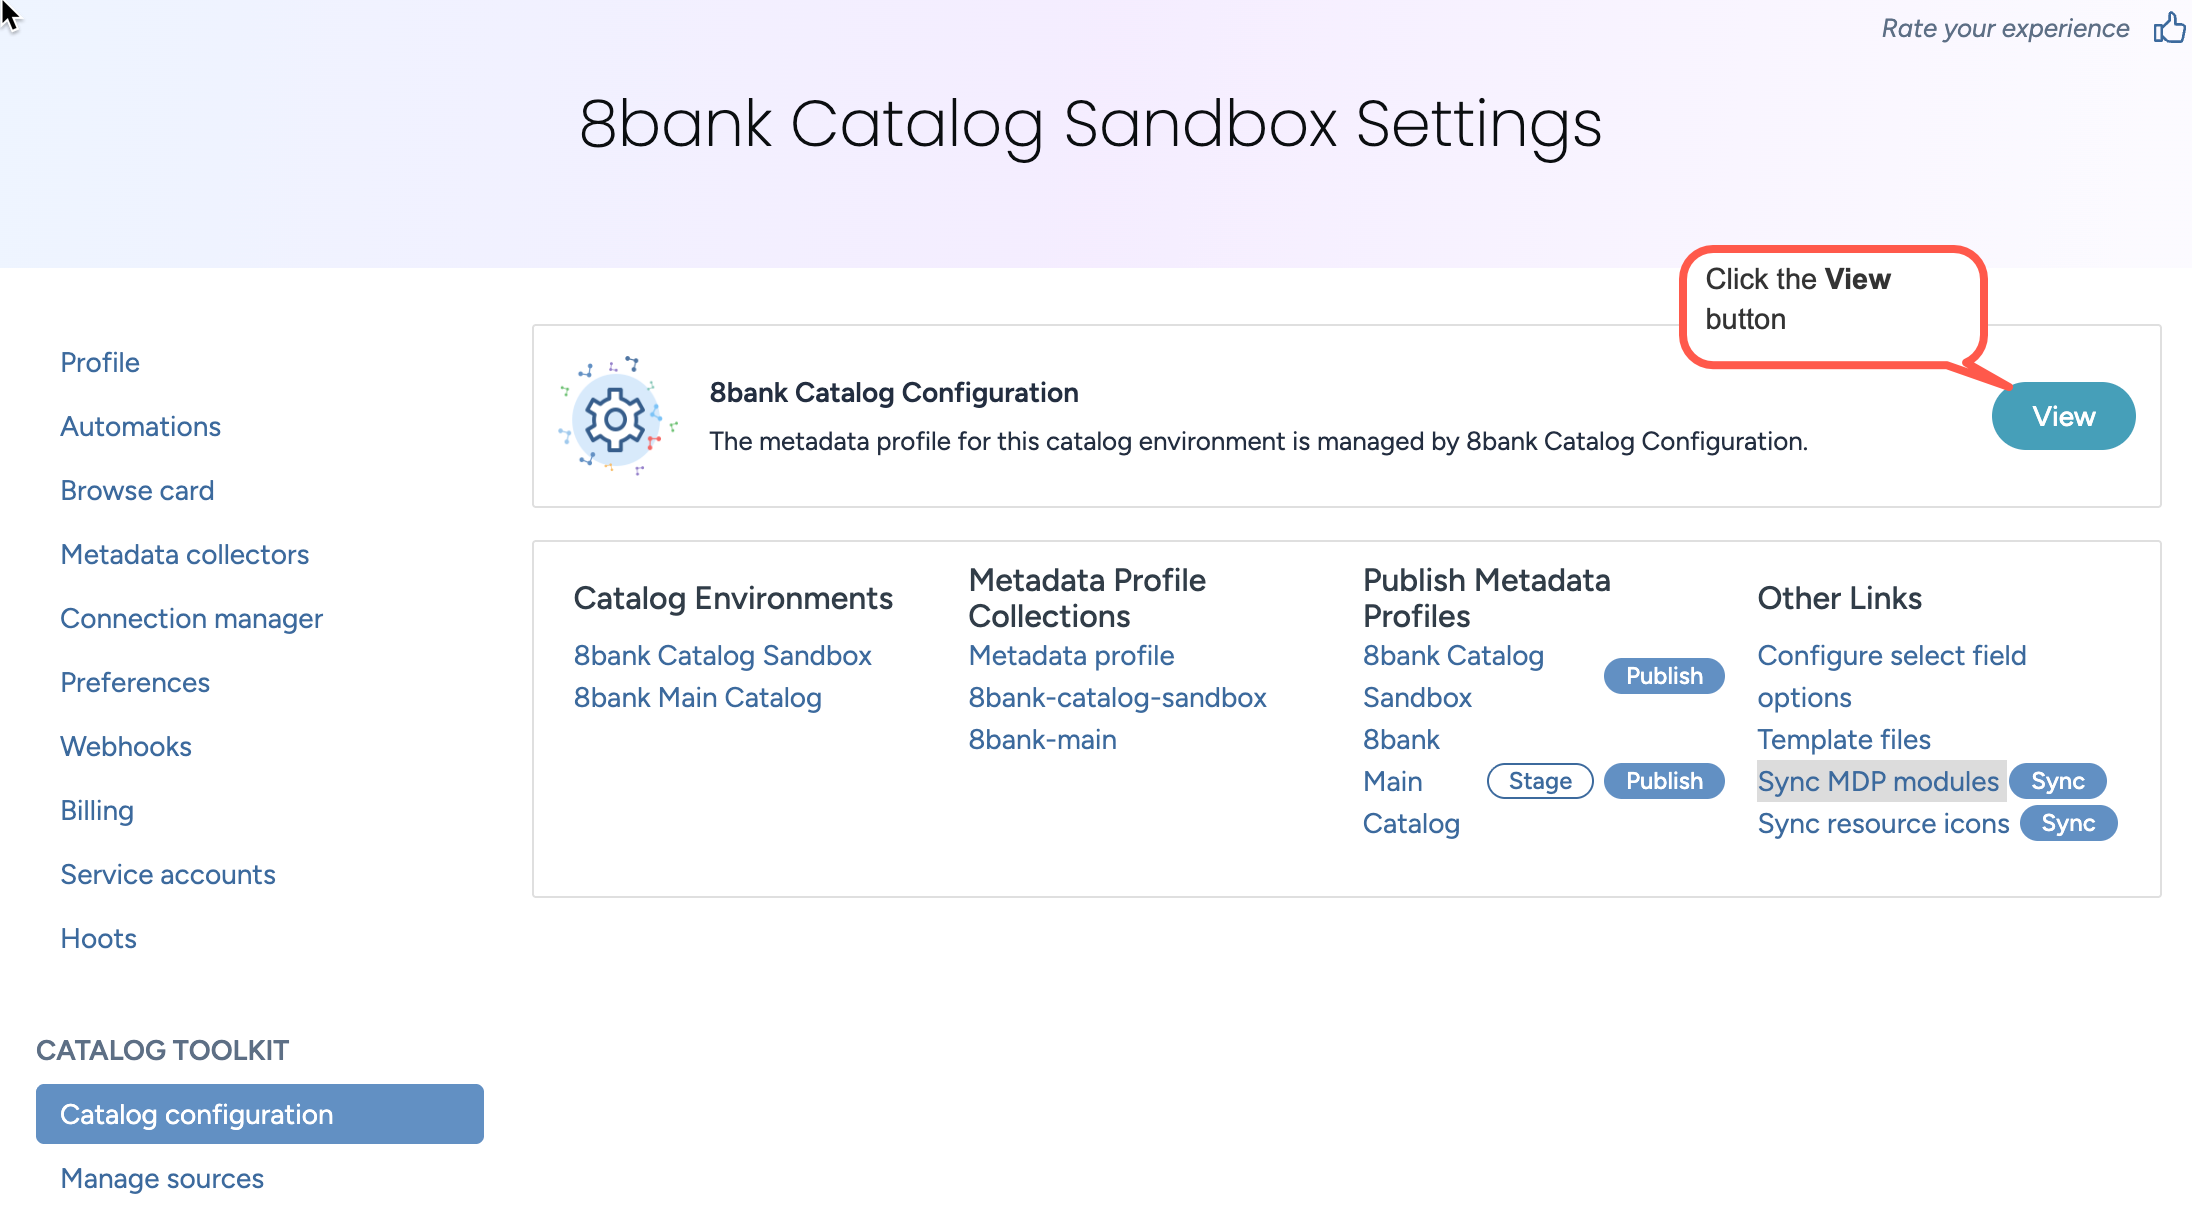Open the Connection manager
The width and height of the screenshot is (2192, 1210).
pyautogui.click(x=191, y=617)
